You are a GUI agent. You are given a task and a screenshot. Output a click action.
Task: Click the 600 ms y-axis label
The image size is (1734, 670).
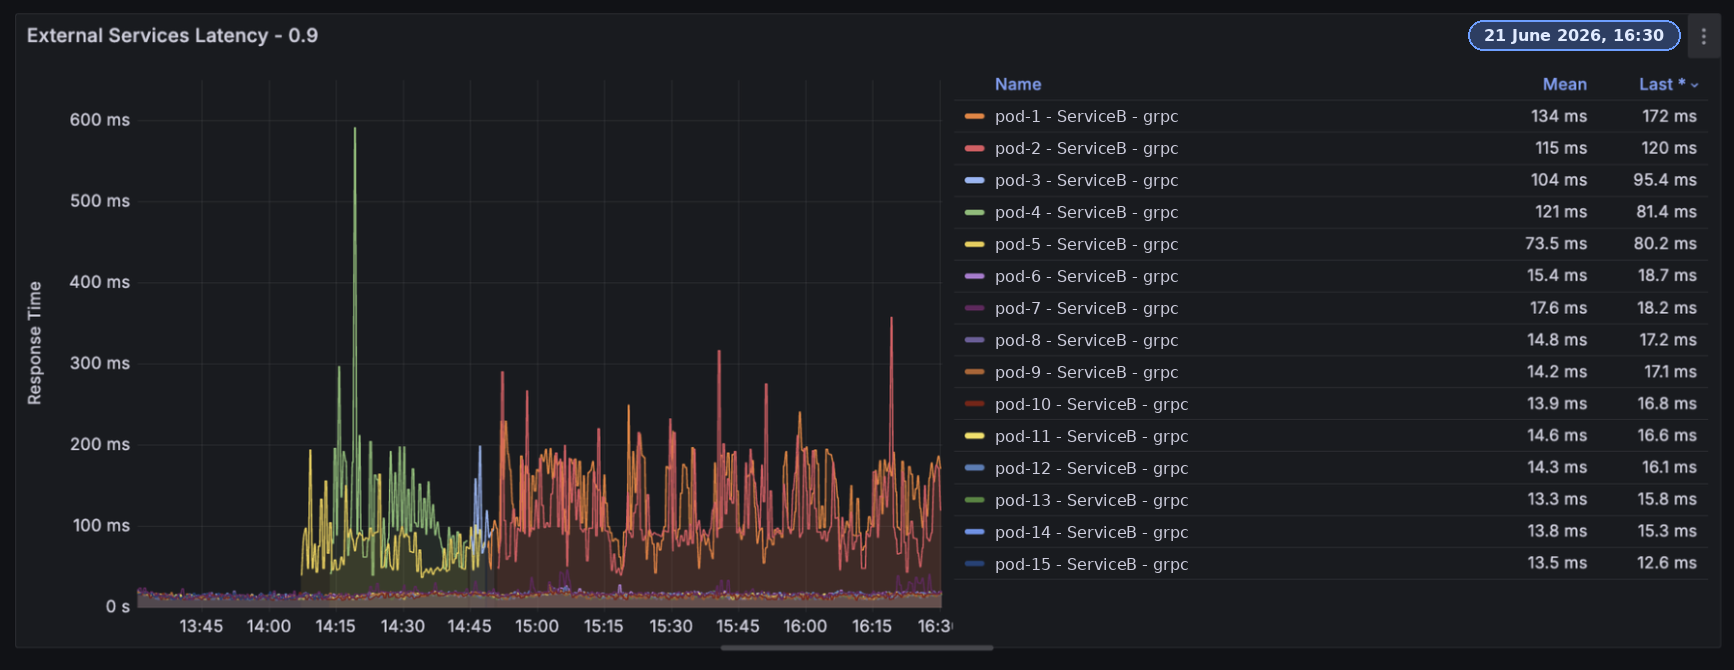point(100,120)
